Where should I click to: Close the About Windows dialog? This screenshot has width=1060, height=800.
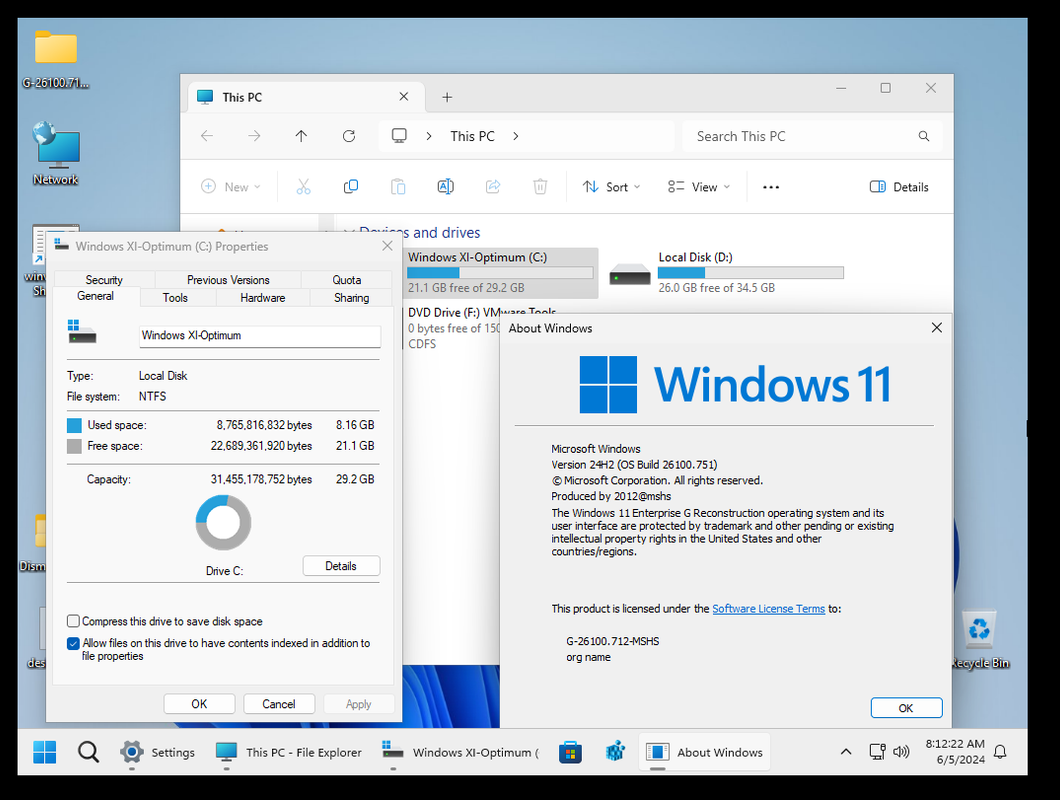(x=936, y=328)
